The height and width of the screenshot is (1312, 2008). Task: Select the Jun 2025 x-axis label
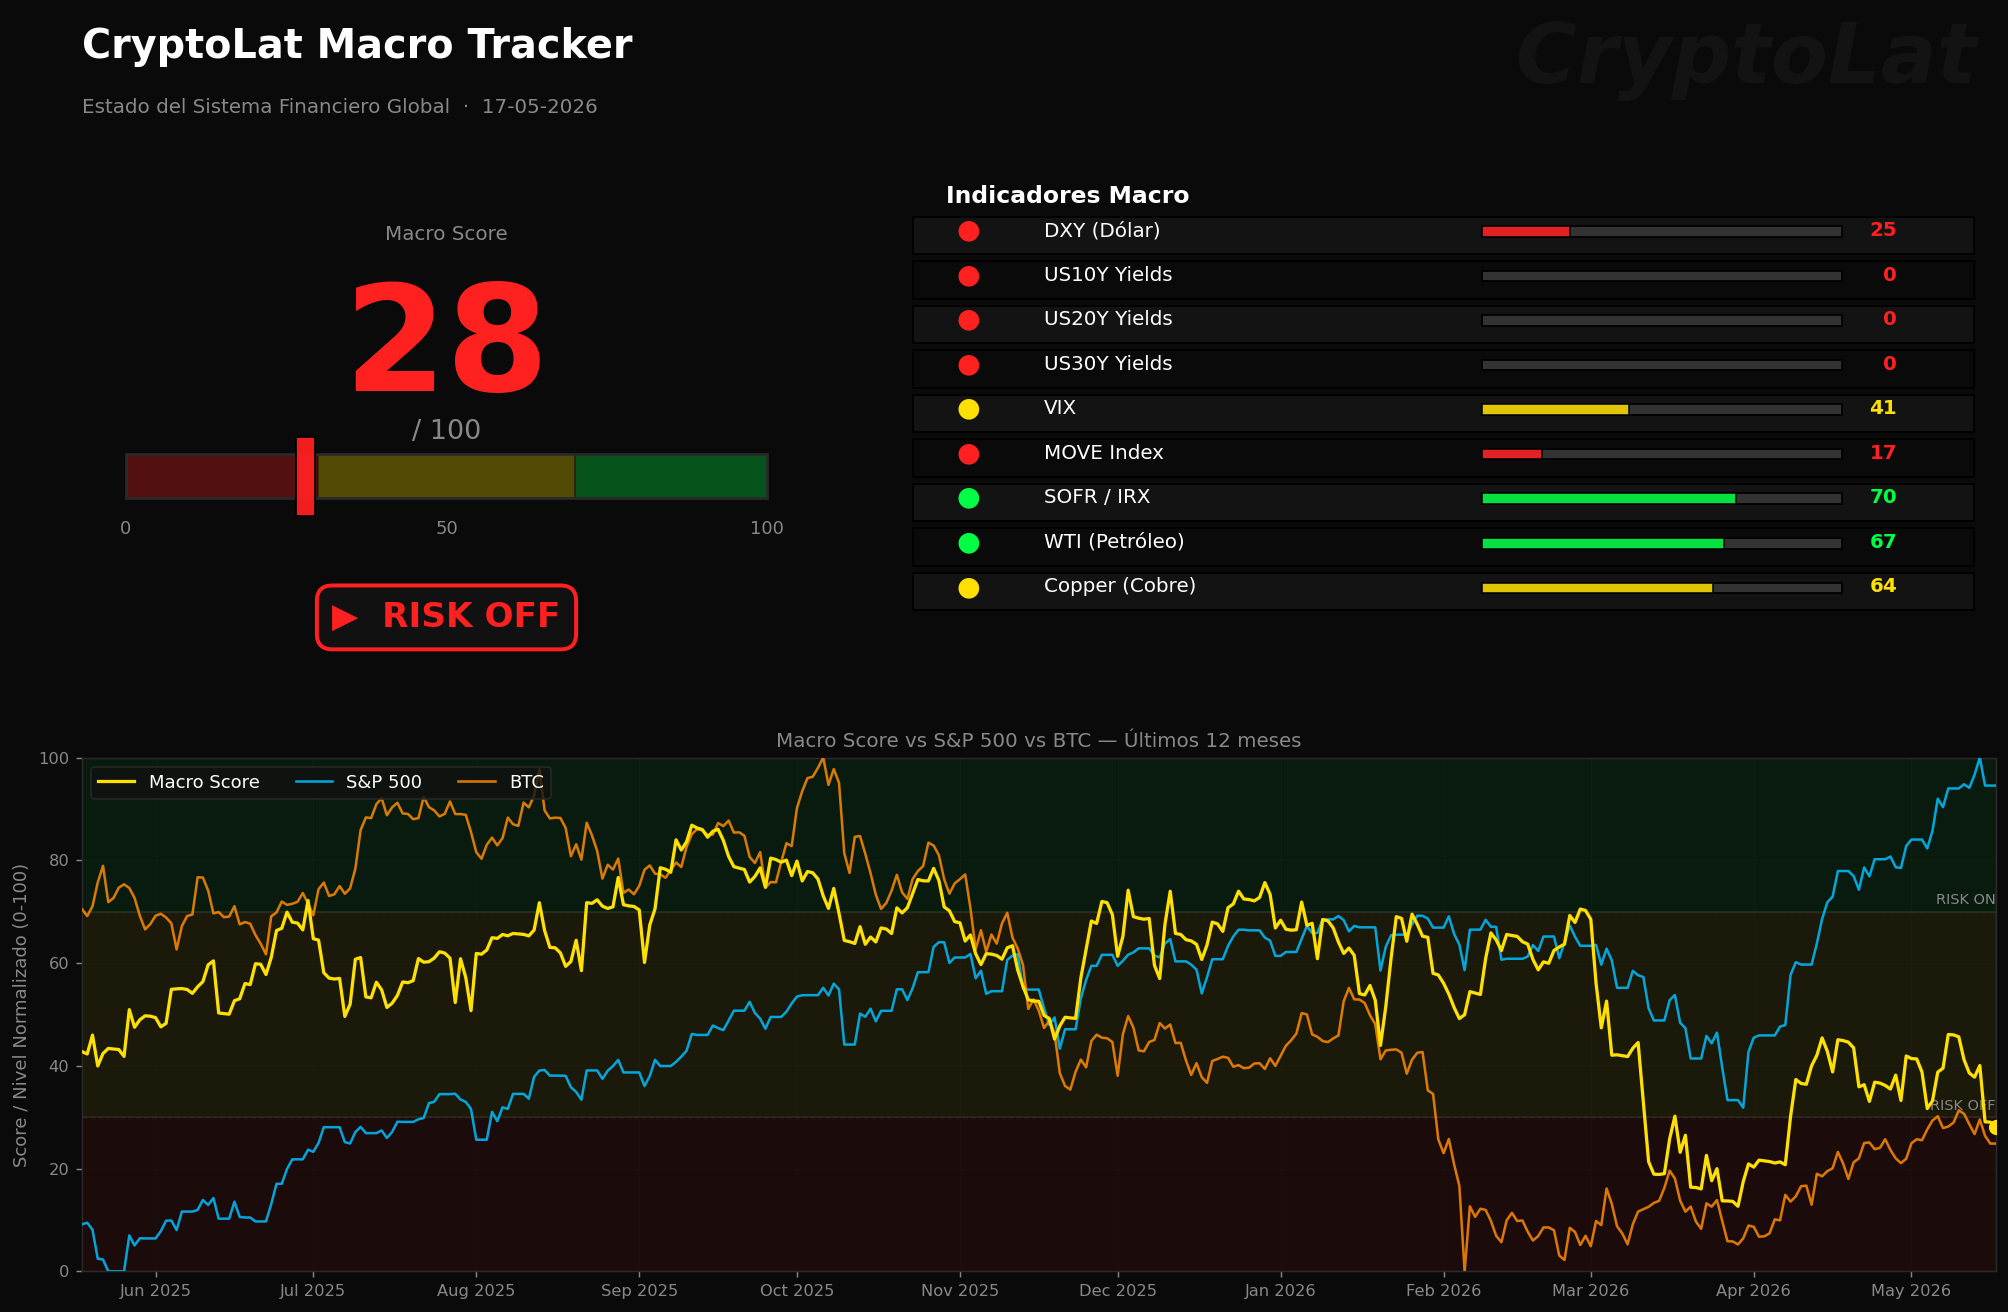point(154,1291)
